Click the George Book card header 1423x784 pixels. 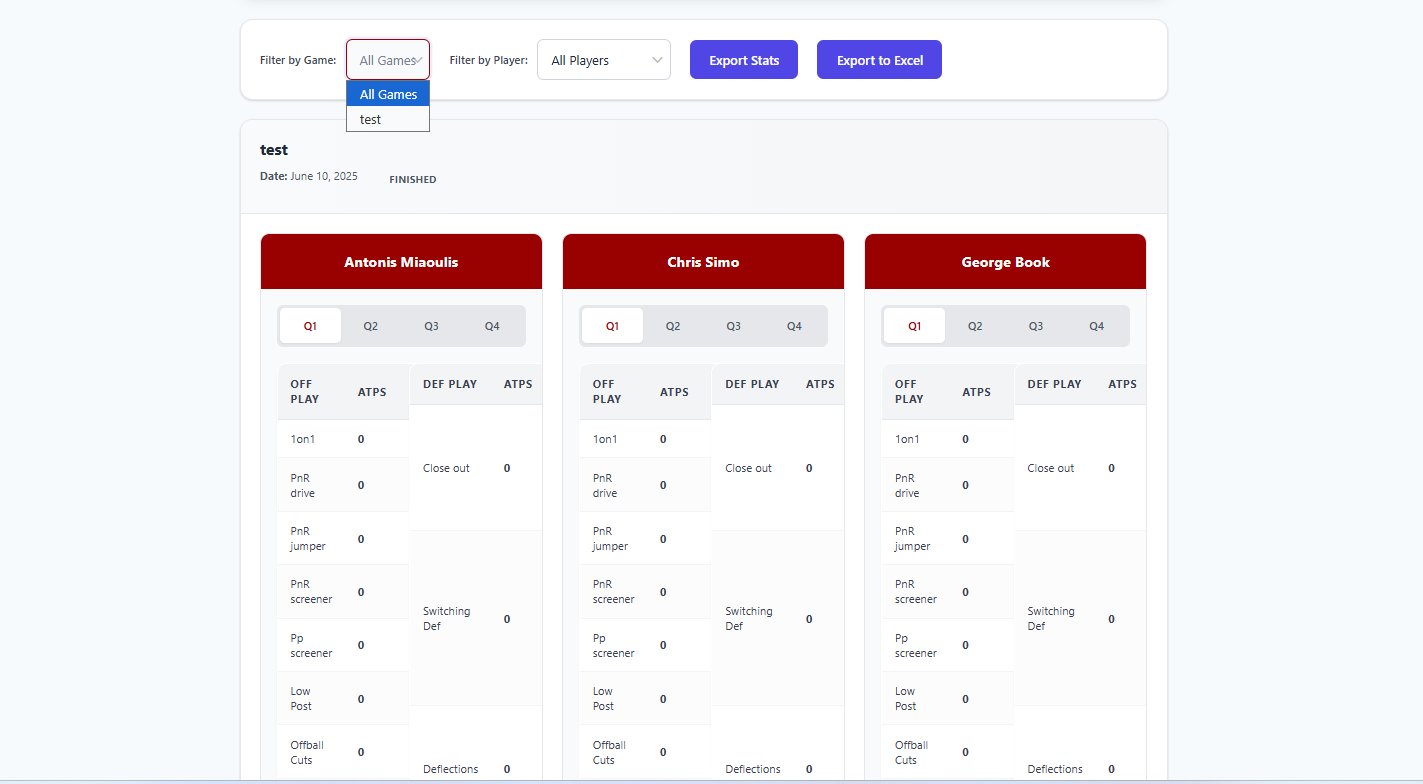pyautogui.click(x=1005, y=262)
